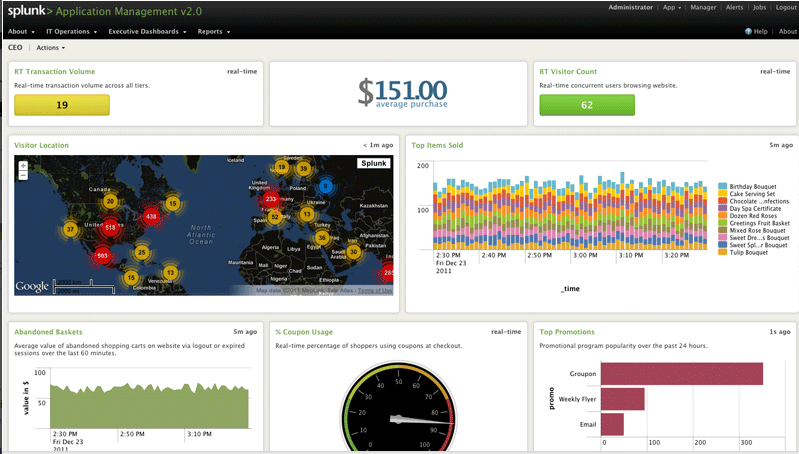799x454 pixels.
Task: Click the Splunk logo
Action: [30, 11]
